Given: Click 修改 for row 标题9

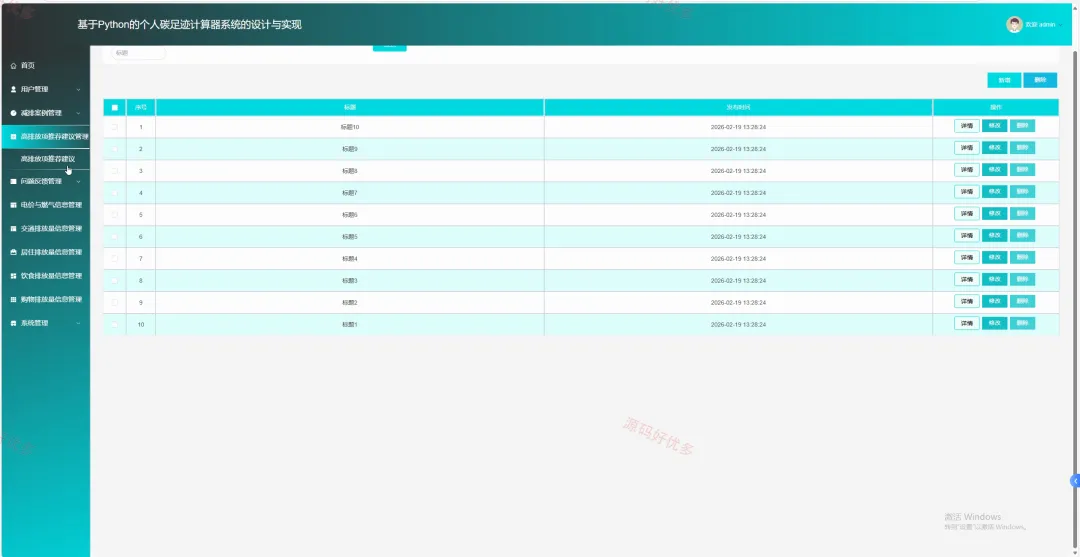Looking at the screenshot, I should point(994,148).
